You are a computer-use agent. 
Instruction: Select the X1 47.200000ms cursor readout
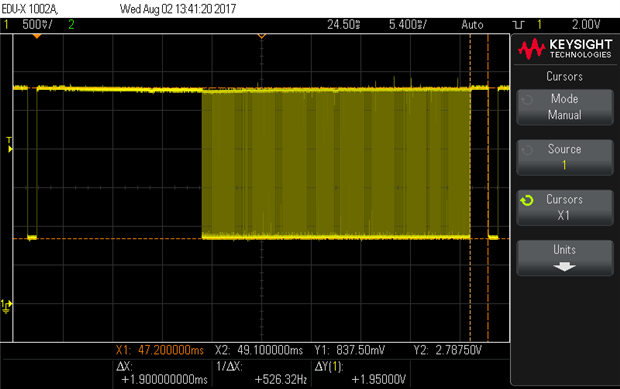pyautogui.click(x=160, y=350)
